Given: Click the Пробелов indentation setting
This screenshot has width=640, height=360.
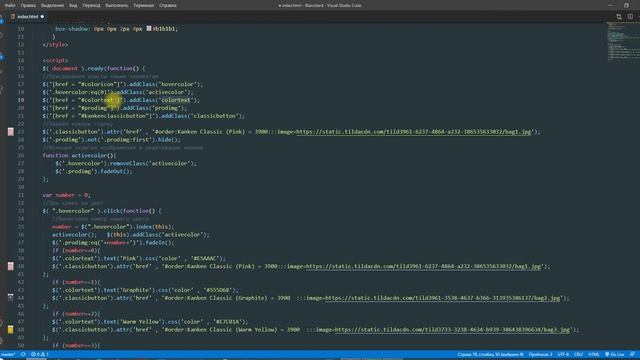Looking at the screenshot, I should point(540,355).
